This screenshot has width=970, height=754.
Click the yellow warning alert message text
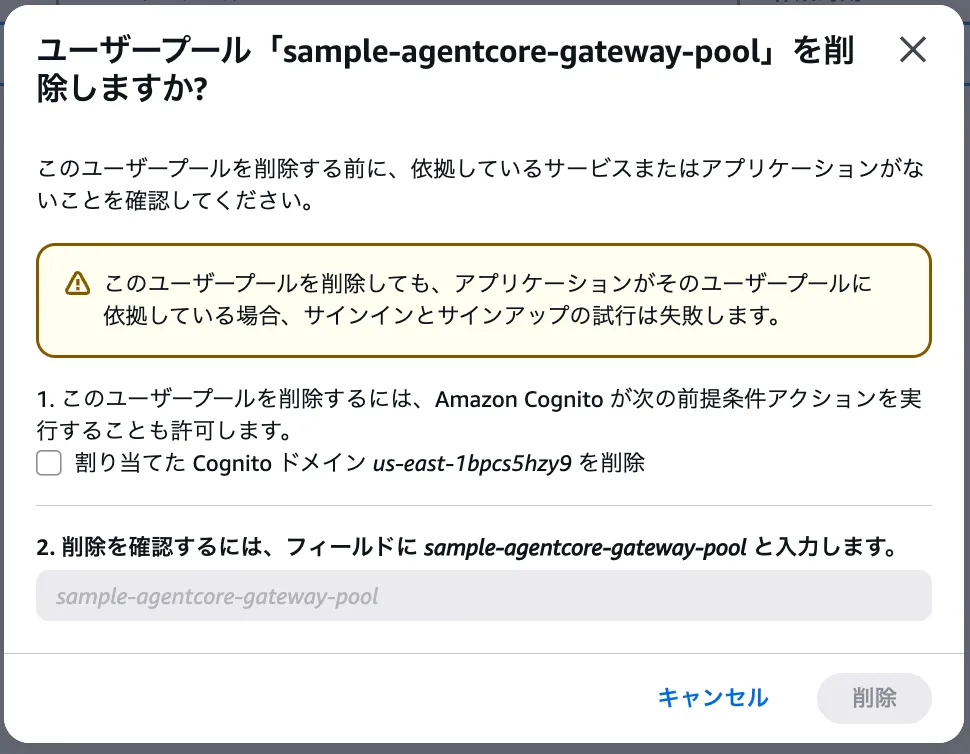click(487, 301)
